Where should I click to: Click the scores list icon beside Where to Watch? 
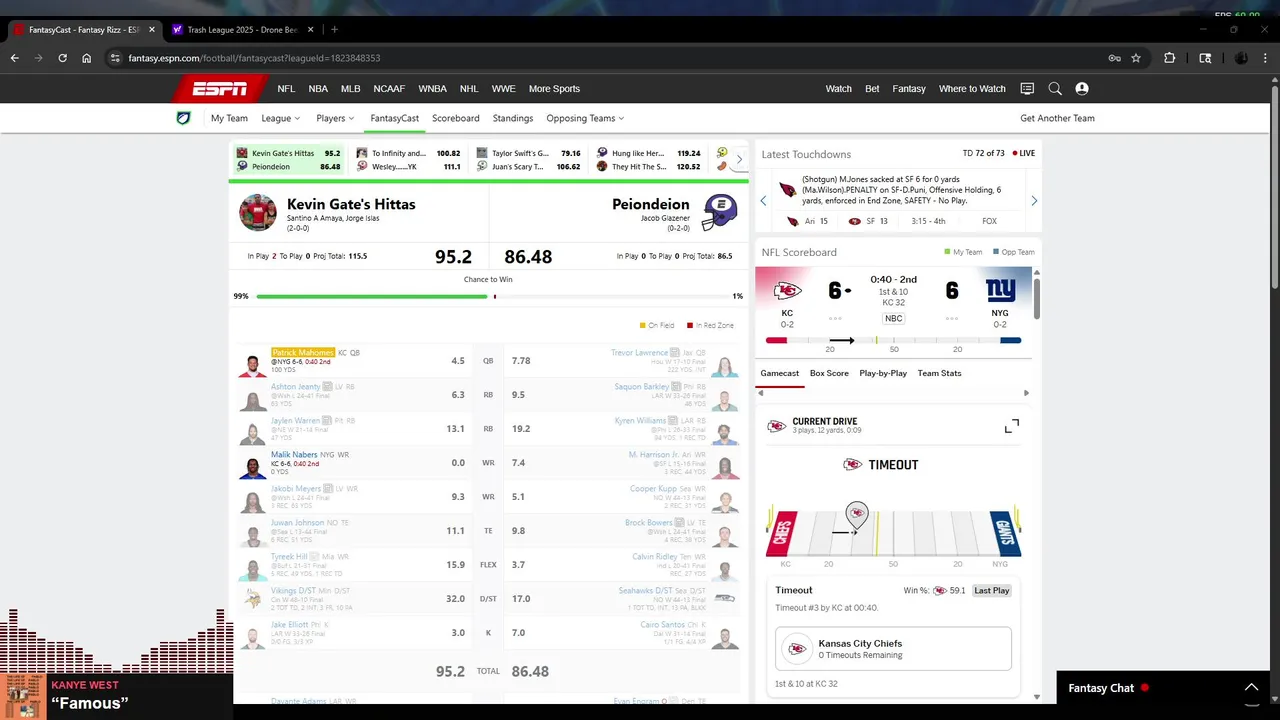1027,89
